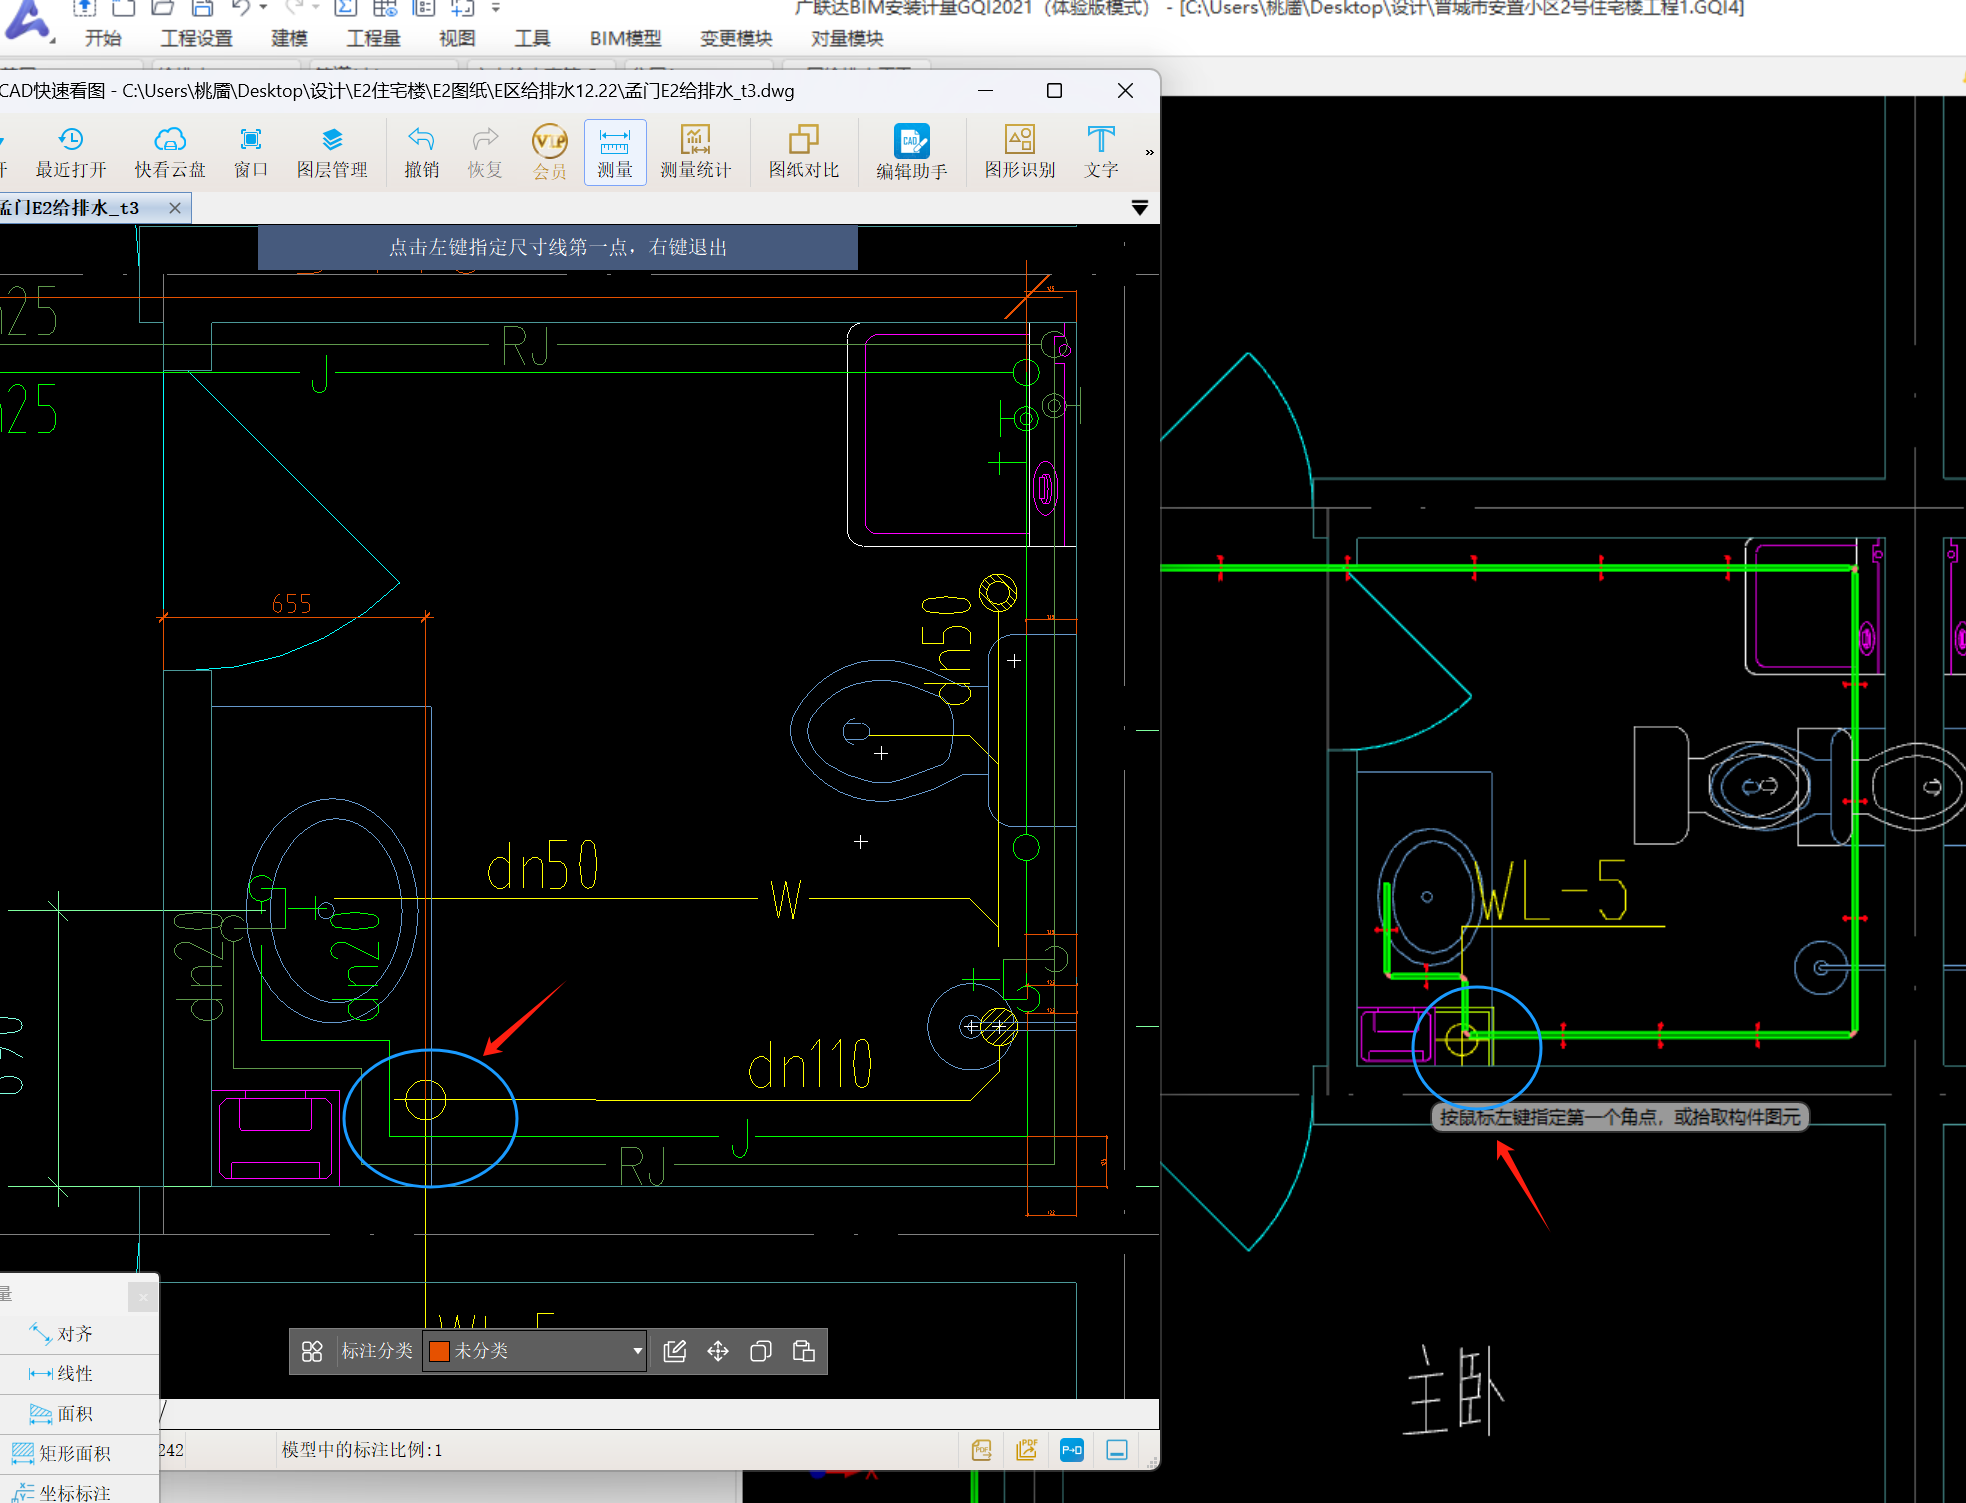Click the 恢复 redo icon
Screen dimensions: 1966x1503
[x=485, y=153]
